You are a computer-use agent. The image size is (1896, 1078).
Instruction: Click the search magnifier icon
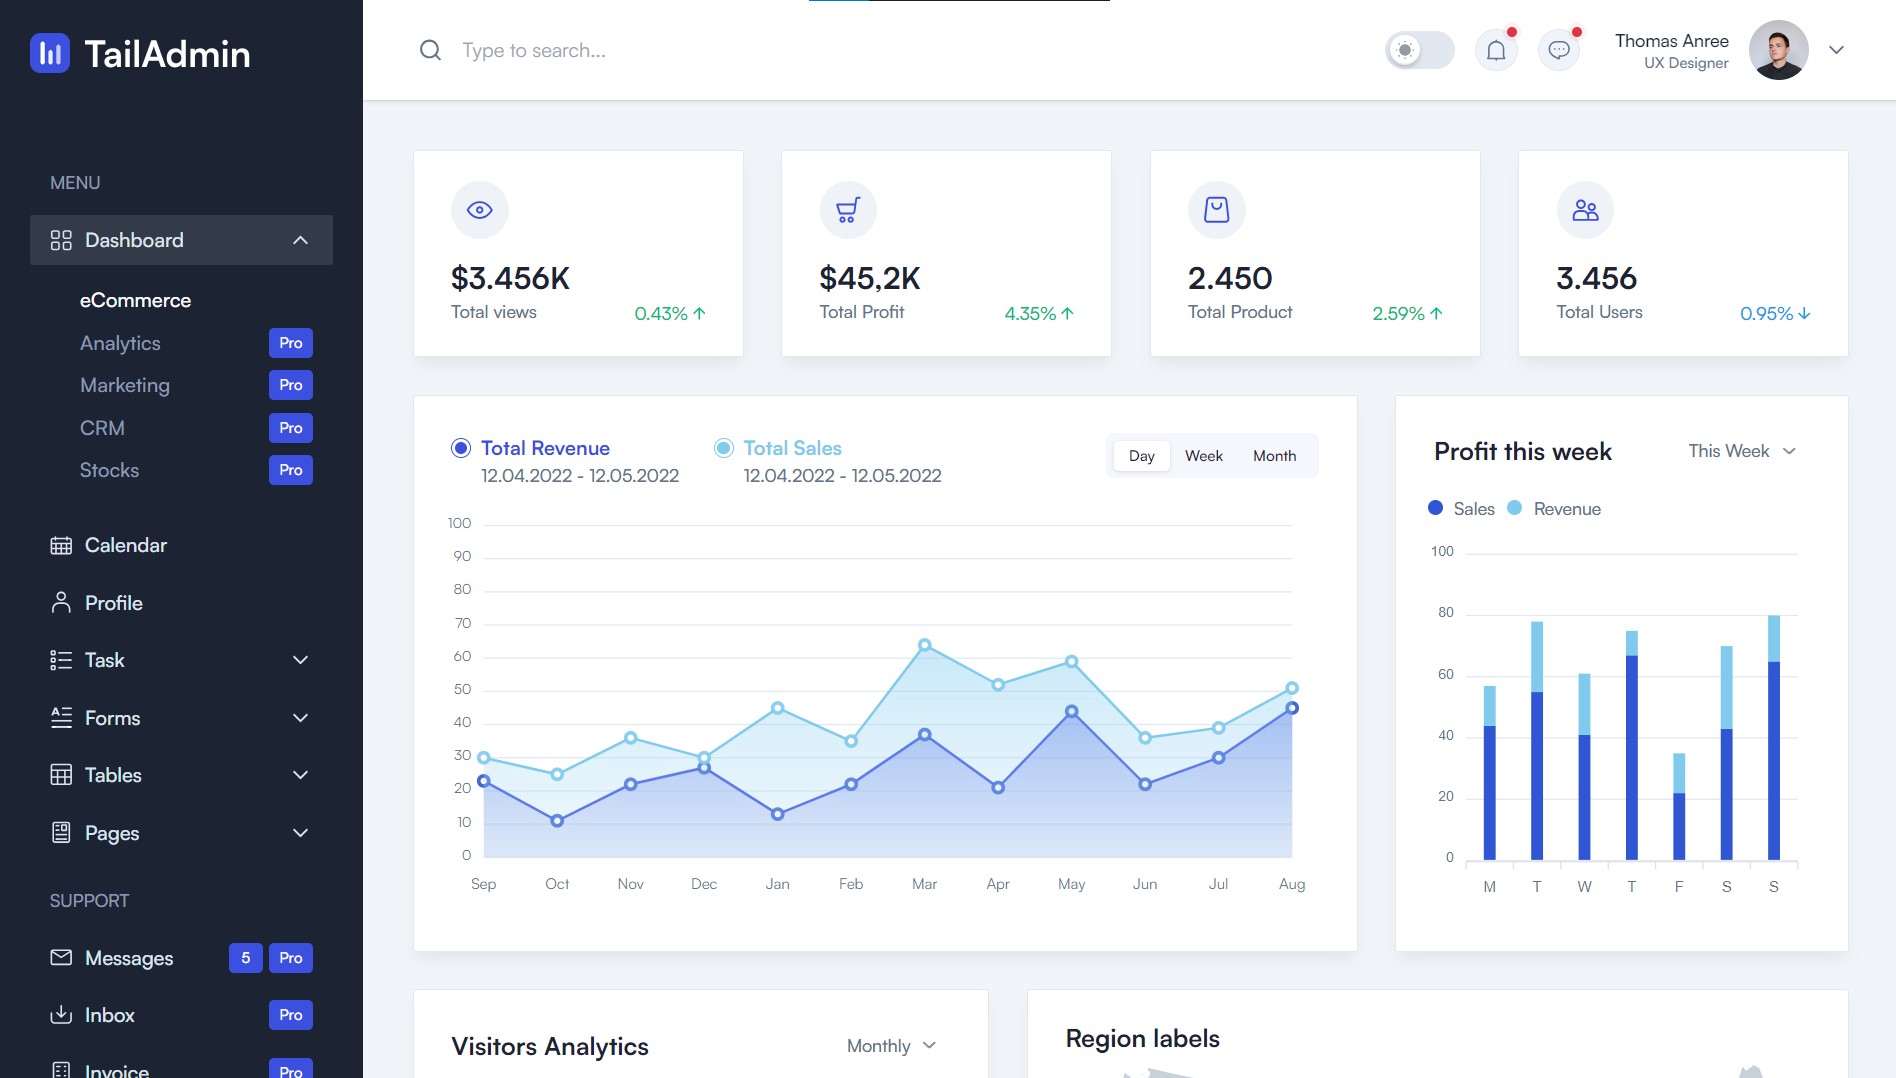430,50
